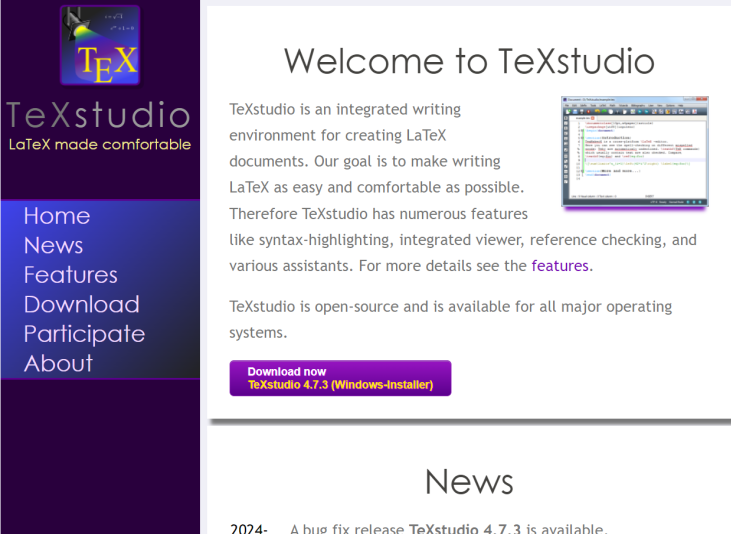Visit the About page in sidebar
The width and height of the screenshot is (731, 534).
(58, 363)
